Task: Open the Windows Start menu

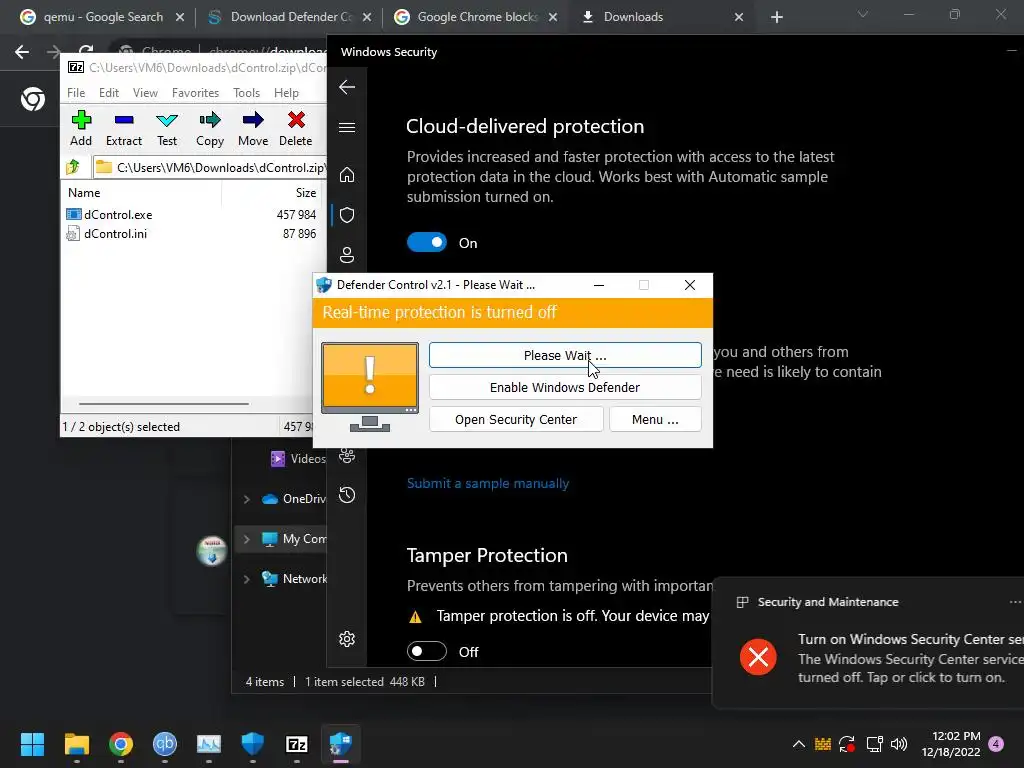Action: click(32, 744)
